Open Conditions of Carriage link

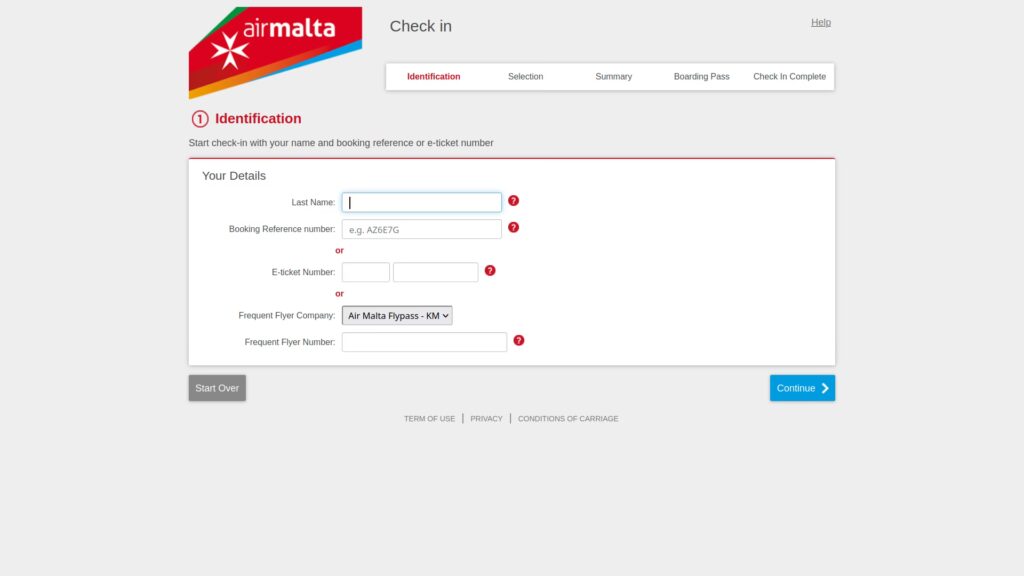[x=567, y=419]
